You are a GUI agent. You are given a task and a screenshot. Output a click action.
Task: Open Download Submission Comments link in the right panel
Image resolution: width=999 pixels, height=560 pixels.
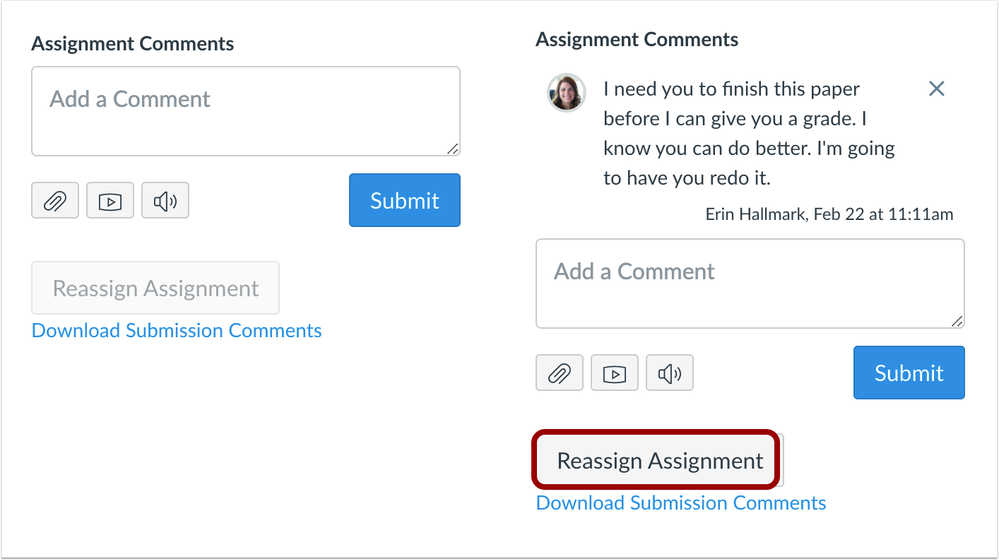(681, 503)
